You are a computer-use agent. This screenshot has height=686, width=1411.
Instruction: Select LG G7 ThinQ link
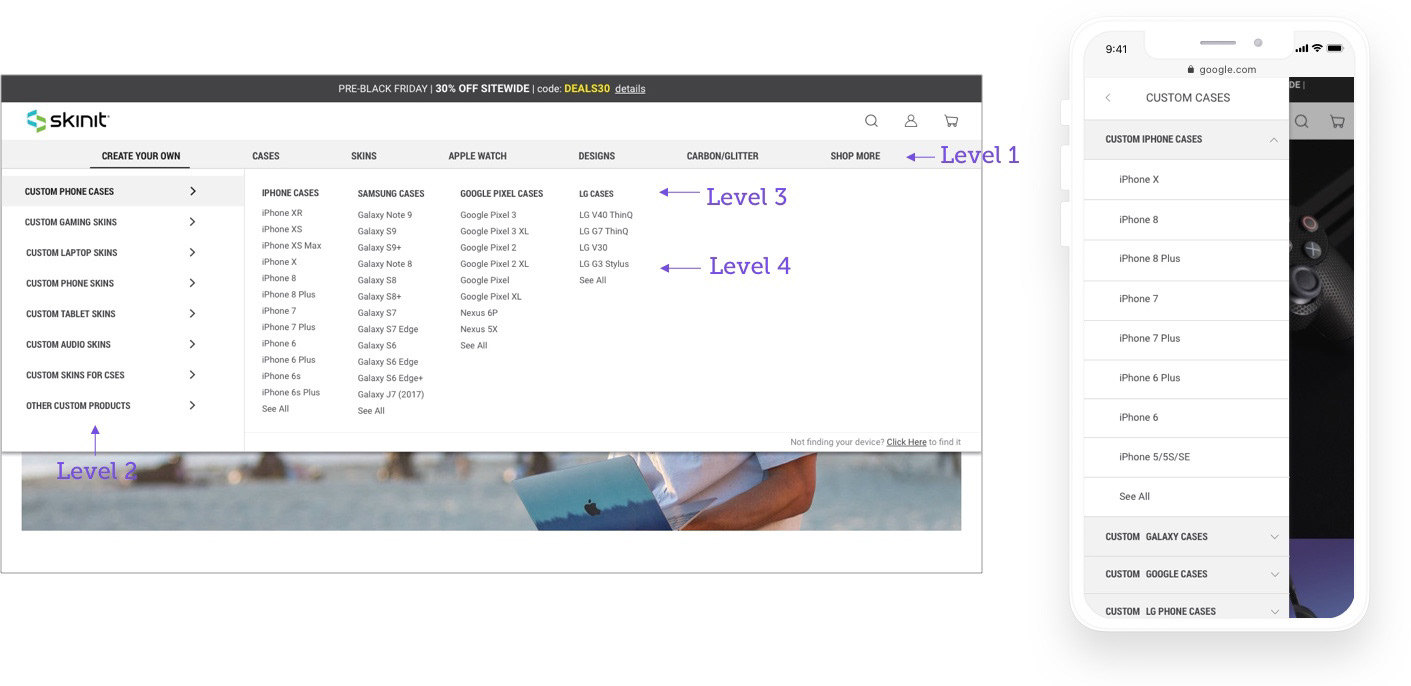click(x=604, y=231)
